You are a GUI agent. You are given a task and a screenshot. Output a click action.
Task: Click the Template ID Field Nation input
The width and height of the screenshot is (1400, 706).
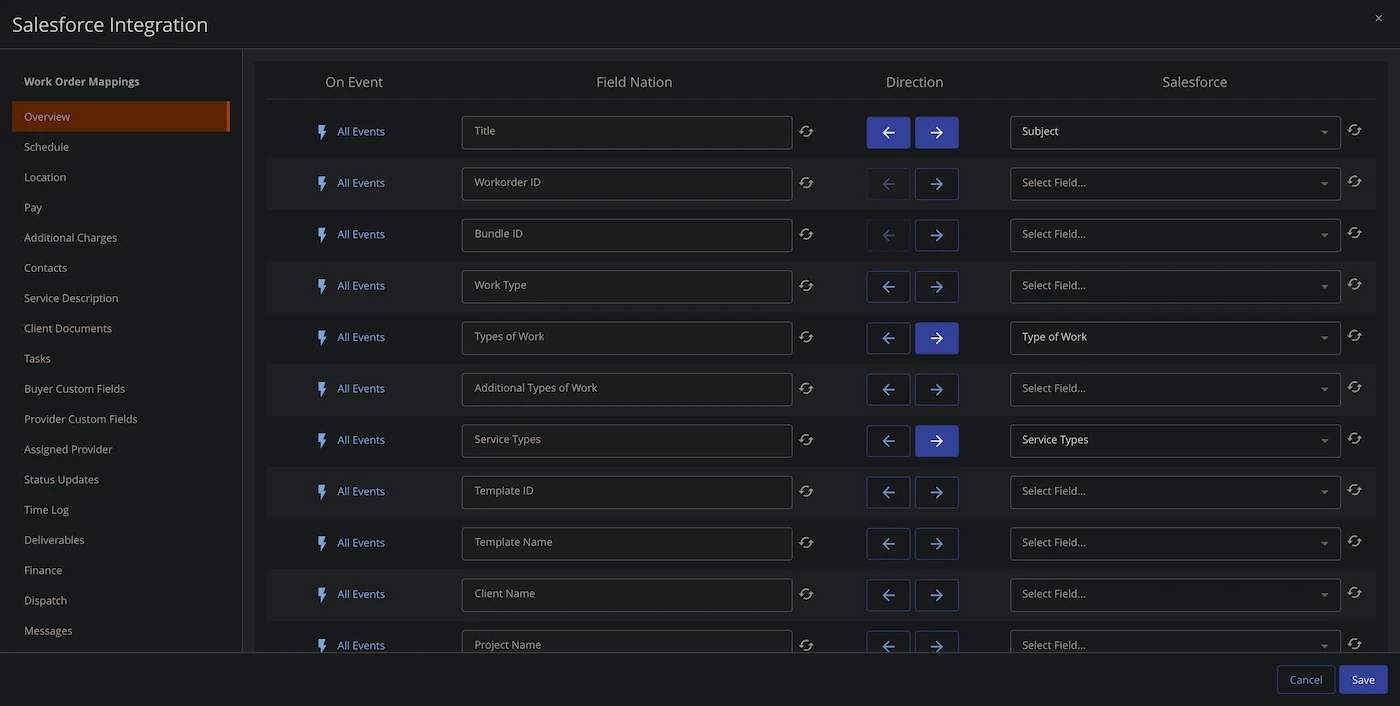pyautogui.click(x=626, y=492)
